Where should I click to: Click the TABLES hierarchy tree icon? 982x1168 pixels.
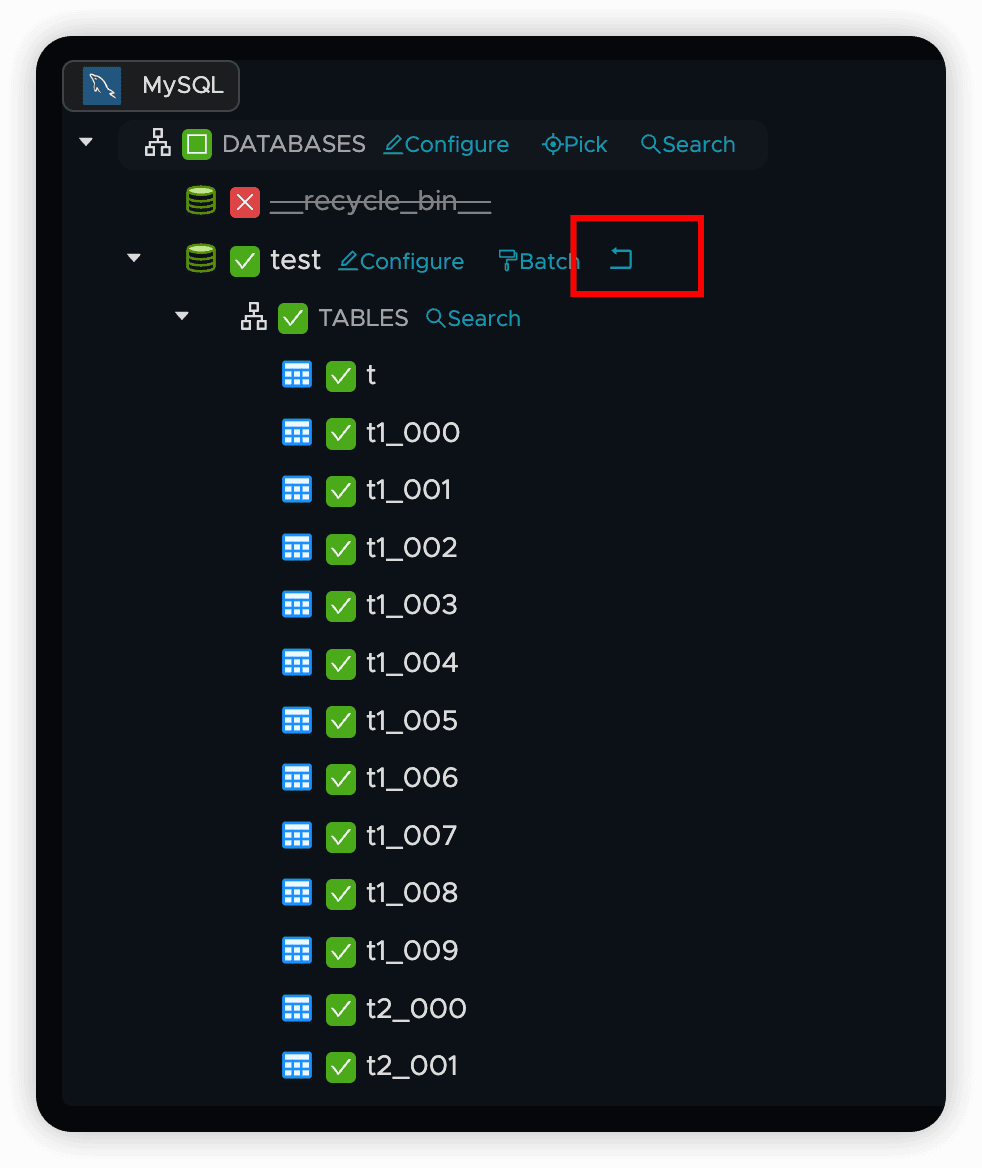pos(253,317)
